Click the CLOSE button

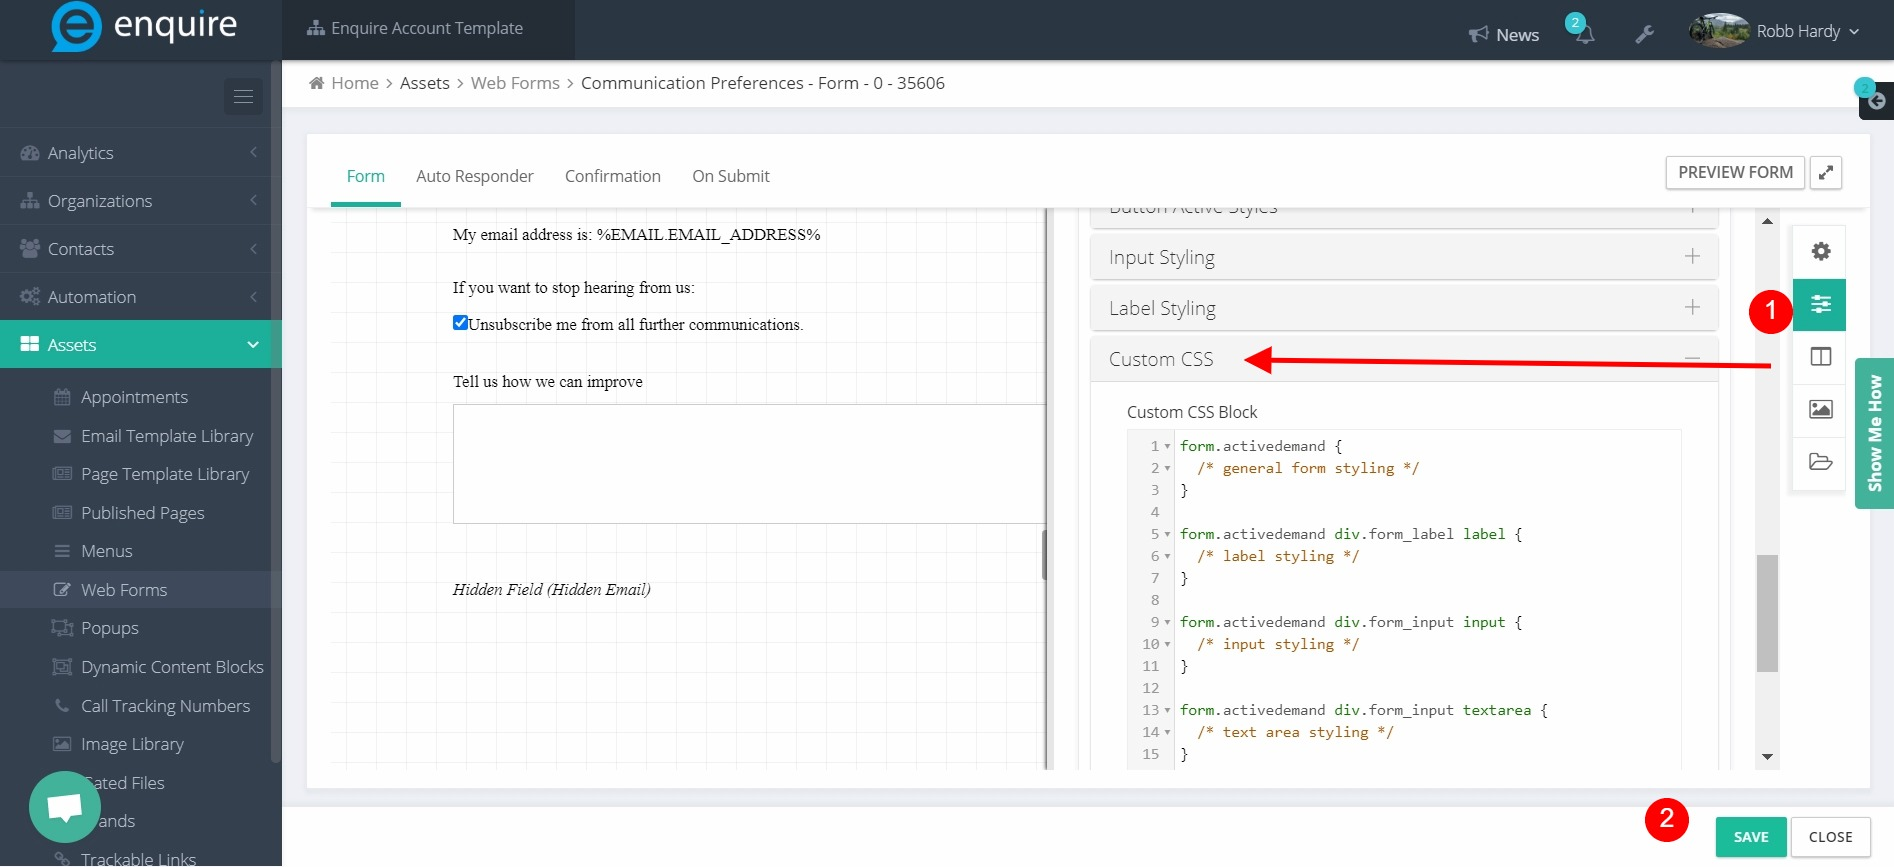point(1830,837)
